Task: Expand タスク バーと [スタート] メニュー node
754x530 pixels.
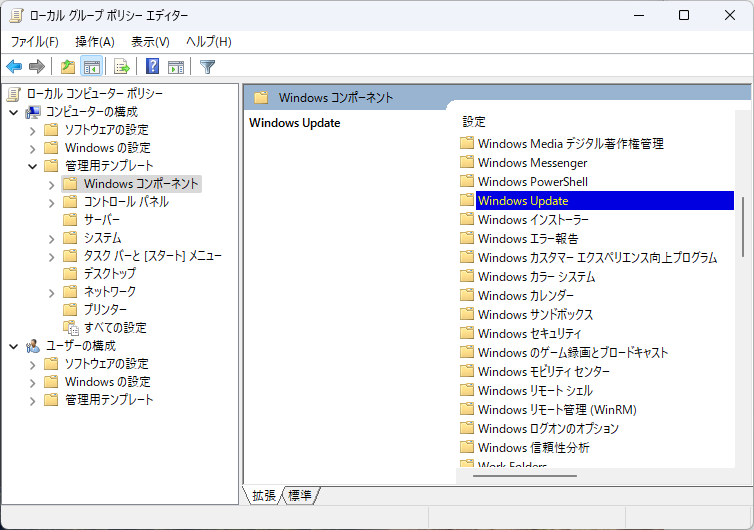Action: [51, 257]
